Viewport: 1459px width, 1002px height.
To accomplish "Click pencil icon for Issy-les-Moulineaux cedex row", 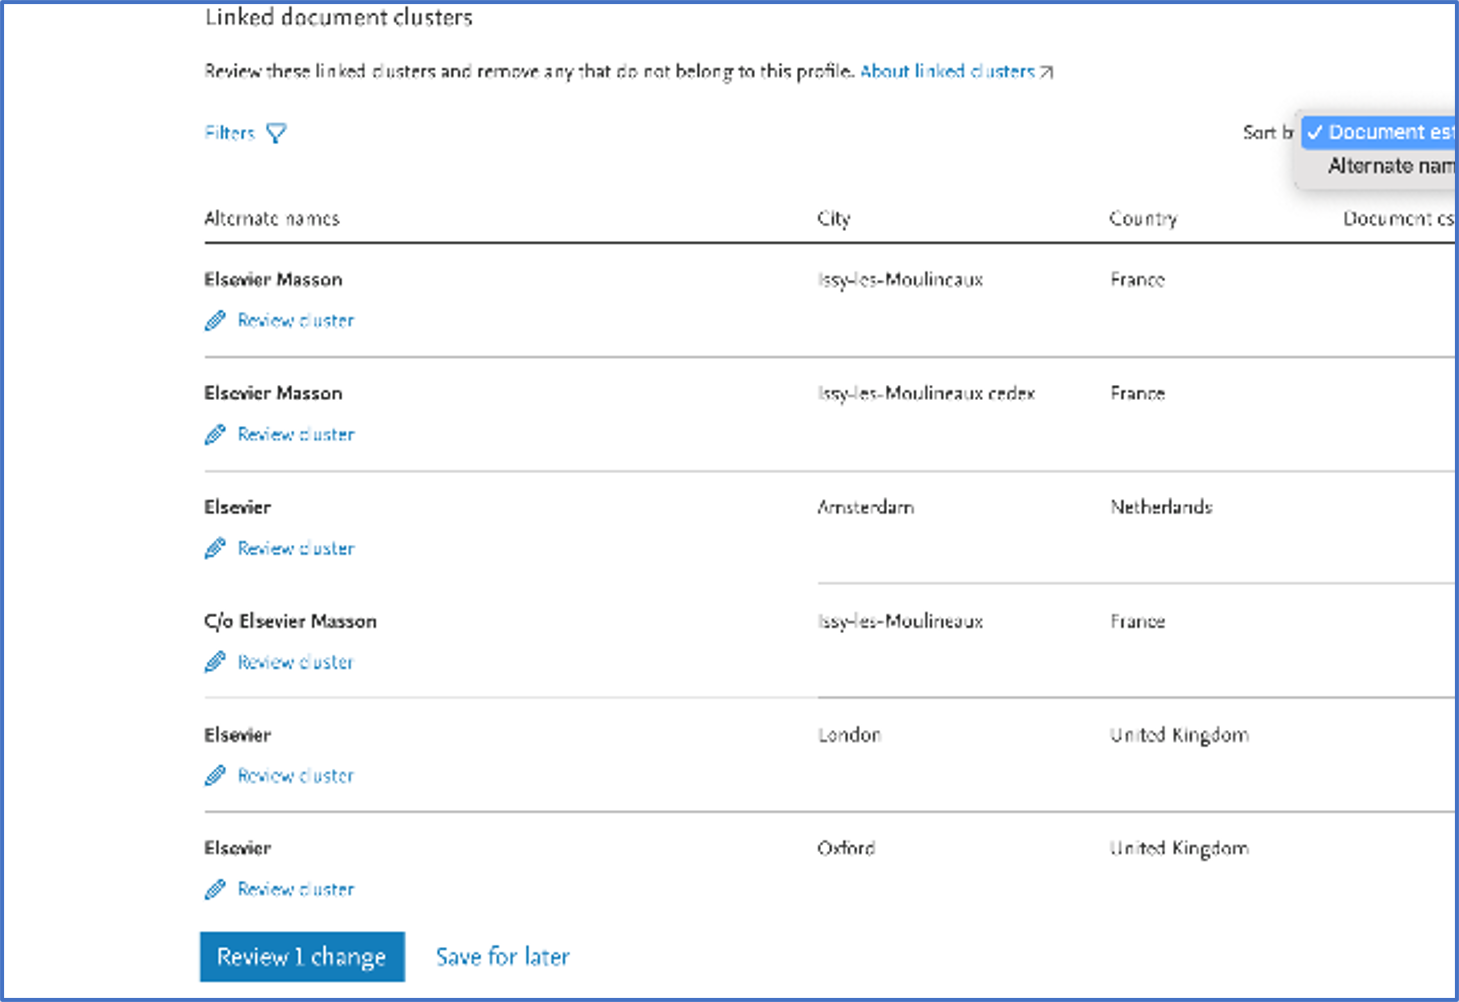I will click(215, 435).
